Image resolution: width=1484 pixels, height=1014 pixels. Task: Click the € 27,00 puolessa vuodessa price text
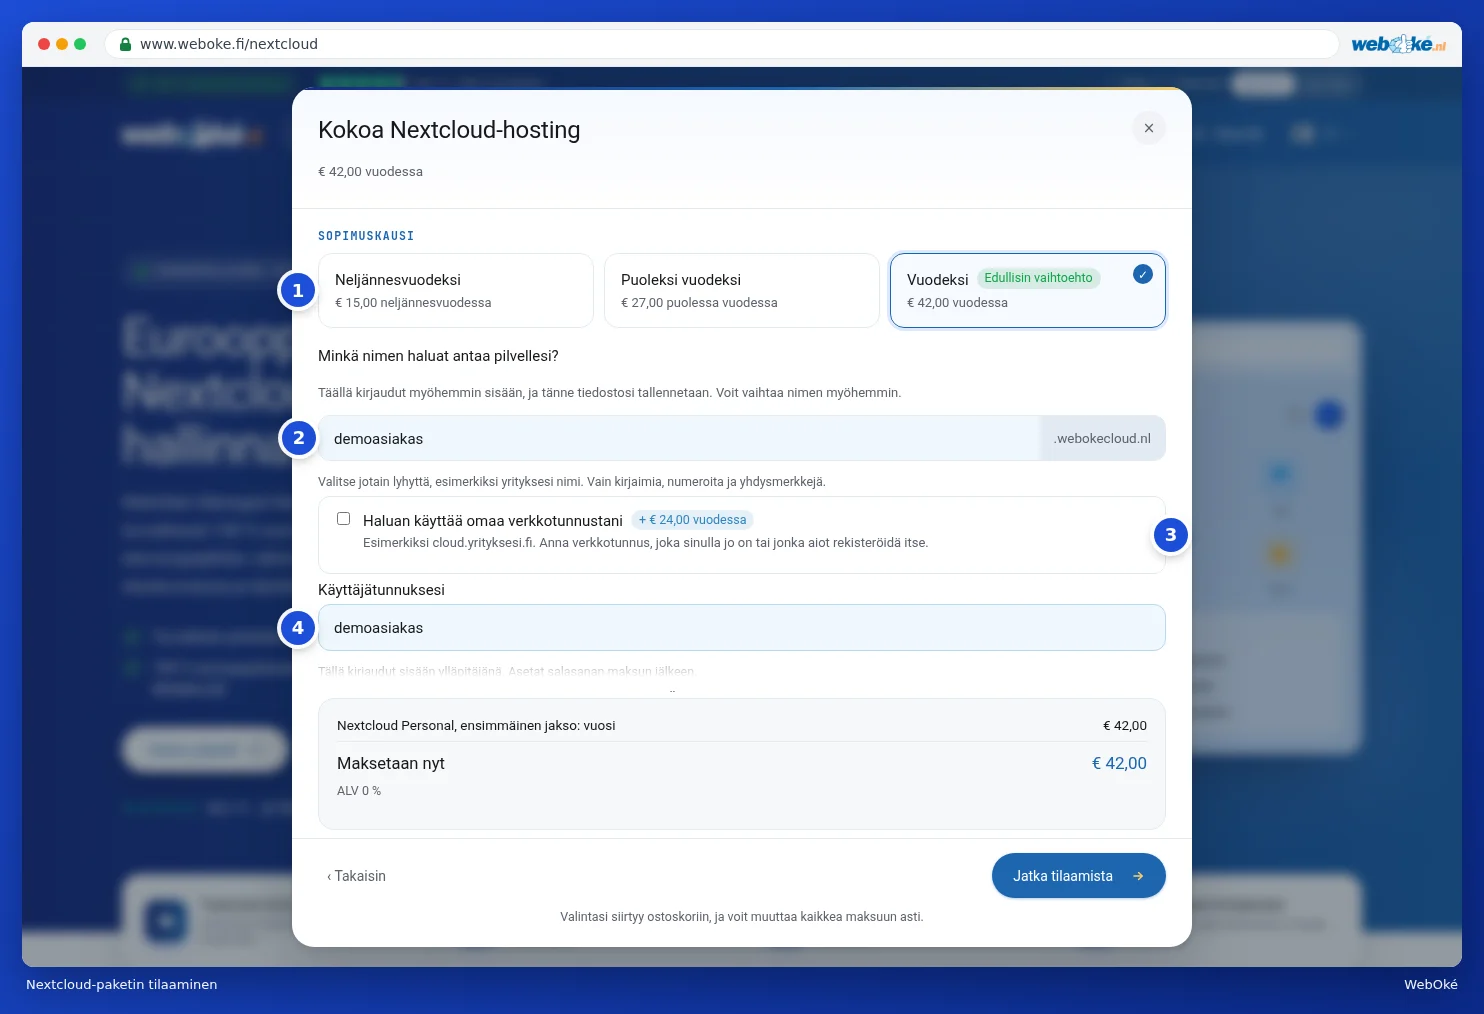pyautogui.click(x=699, y=303)
